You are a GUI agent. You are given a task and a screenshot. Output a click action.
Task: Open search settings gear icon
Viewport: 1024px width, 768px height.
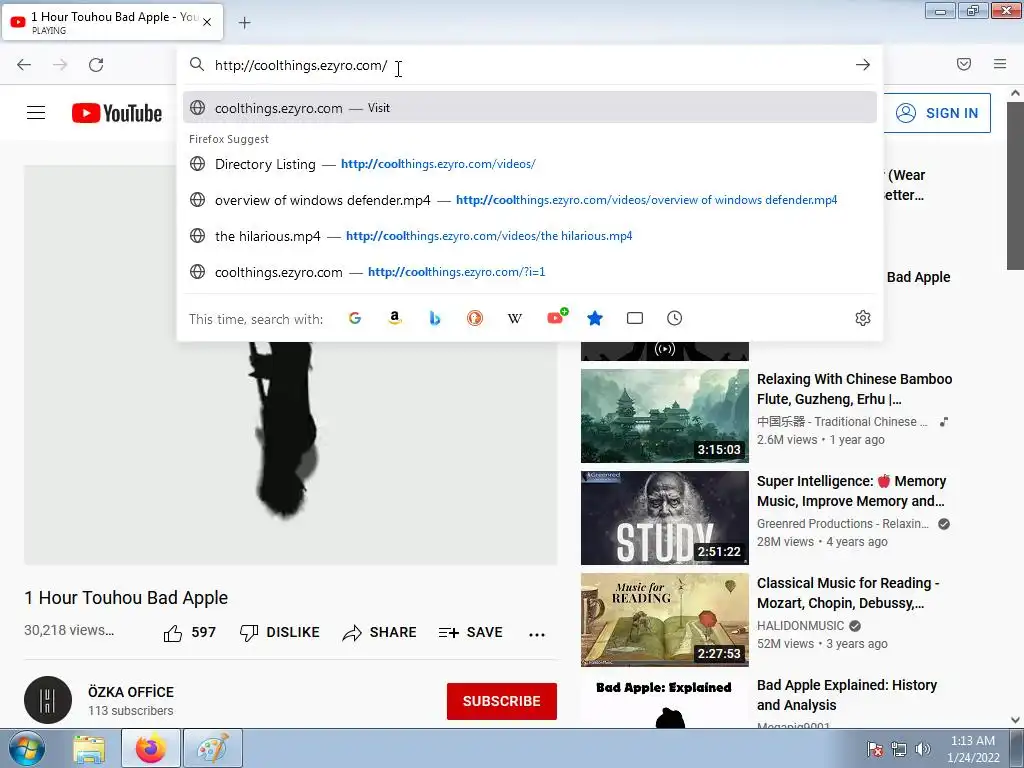[863, 318]
